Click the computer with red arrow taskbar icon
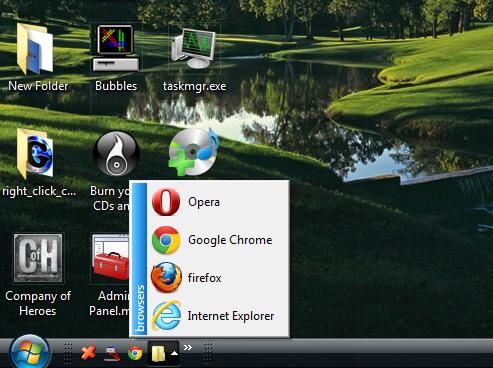Image resolution: width=493 pixels, height=368 pixels. coord(112,354)
